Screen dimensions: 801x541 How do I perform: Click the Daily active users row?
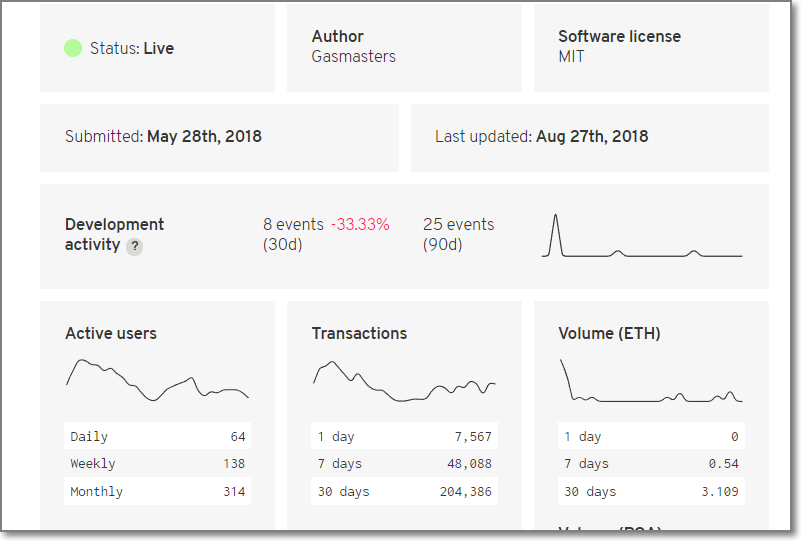tap(157, 437)
